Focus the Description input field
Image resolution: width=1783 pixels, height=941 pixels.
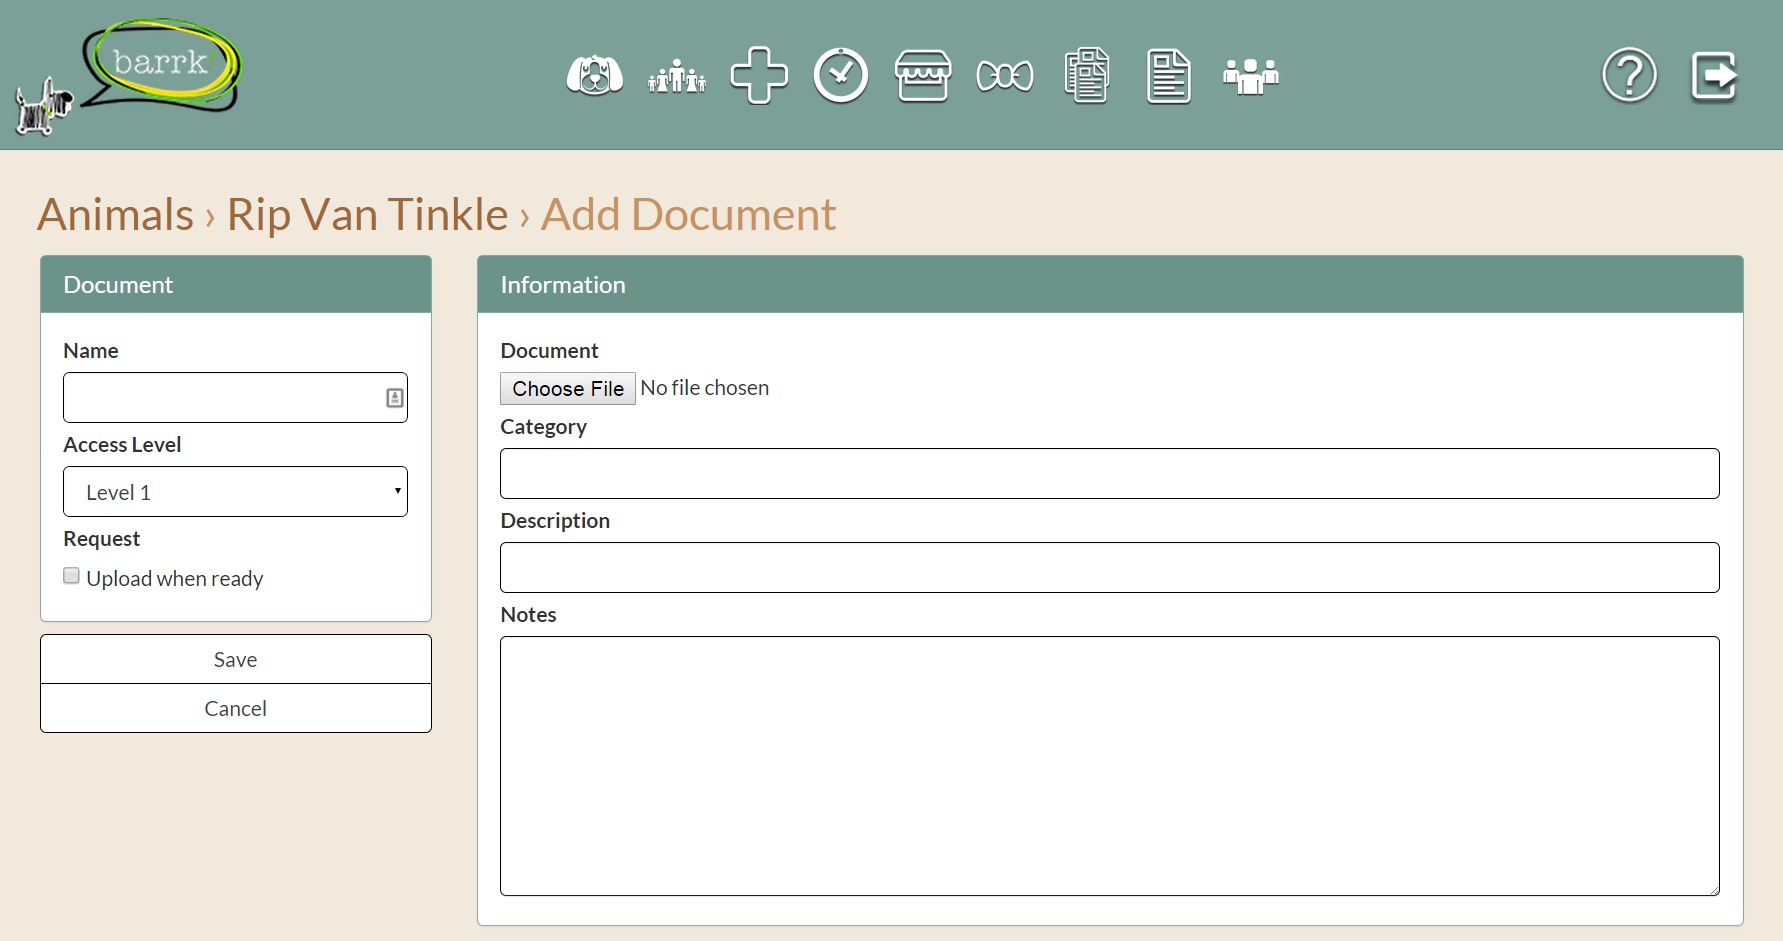pos(1110,568)
